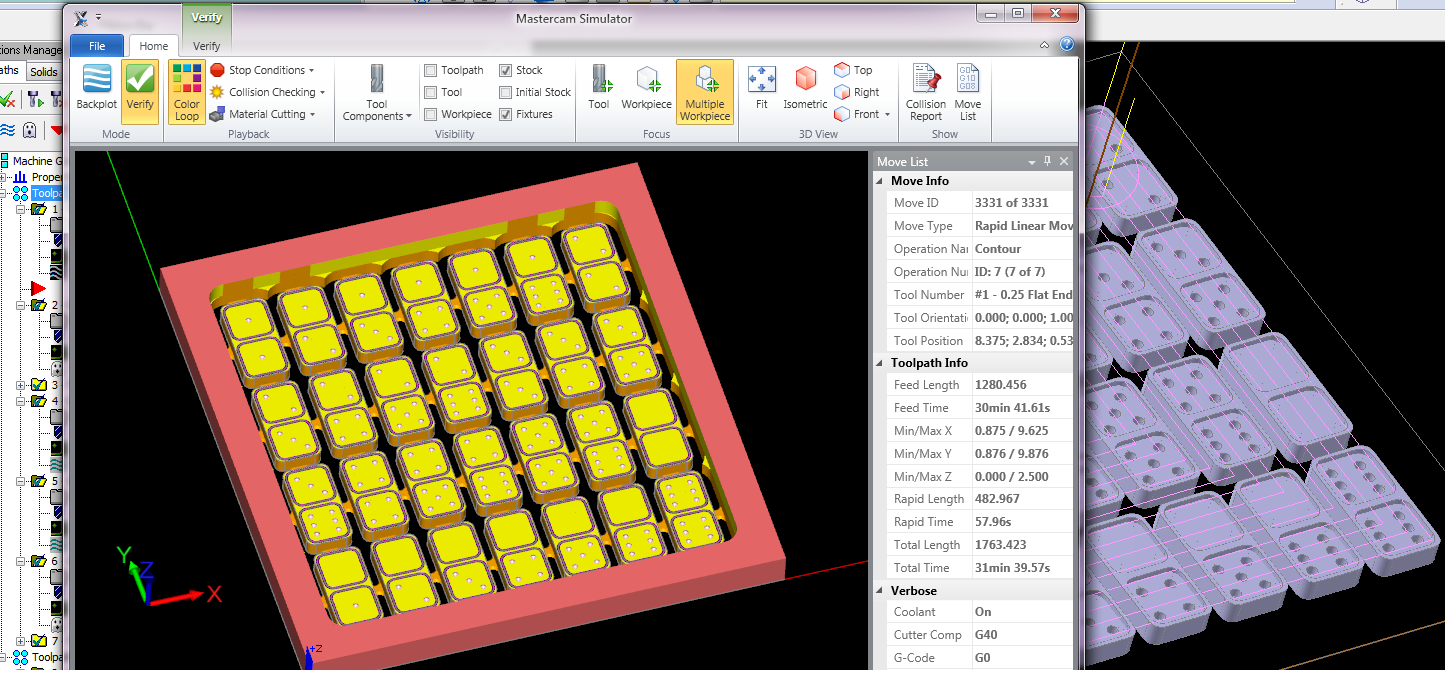Enable Toolpath visibility checkbox
This screenshot has height=673, width=1445.
pos(431,70)
